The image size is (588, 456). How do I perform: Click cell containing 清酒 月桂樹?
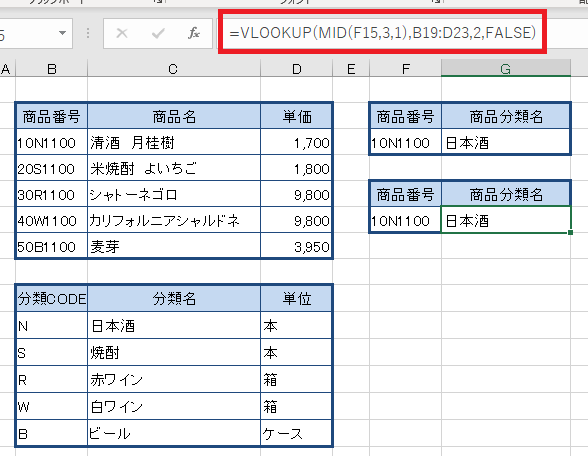pyautogui.click(x=174, y=142)
